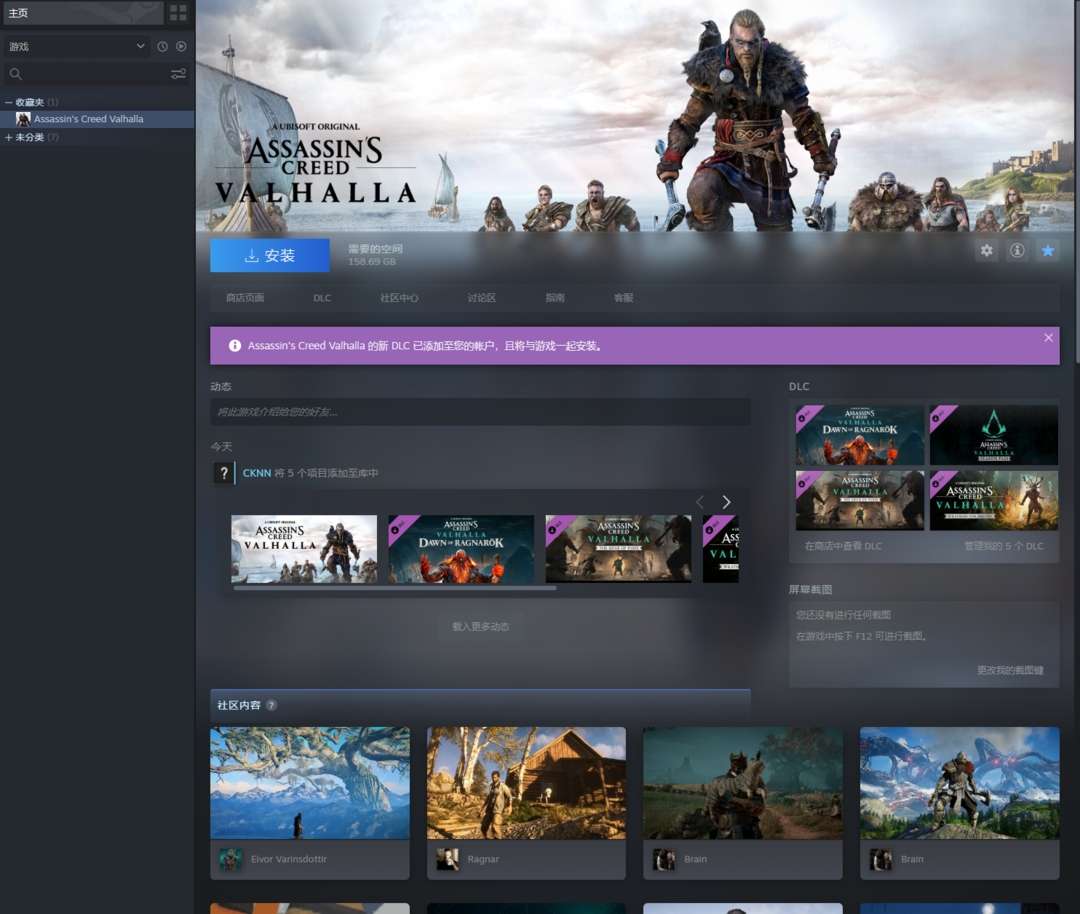Expand the 未分类 category
1080x914 pixels.
(8, 137)
